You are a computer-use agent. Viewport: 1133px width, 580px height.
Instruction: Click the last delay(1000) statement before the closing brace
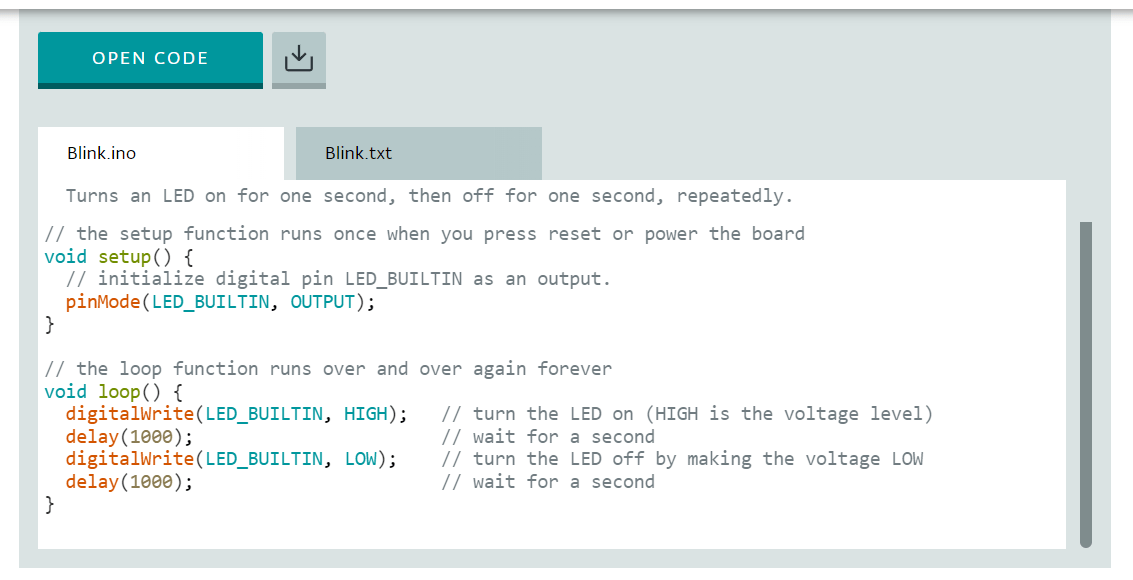(129, 482)
